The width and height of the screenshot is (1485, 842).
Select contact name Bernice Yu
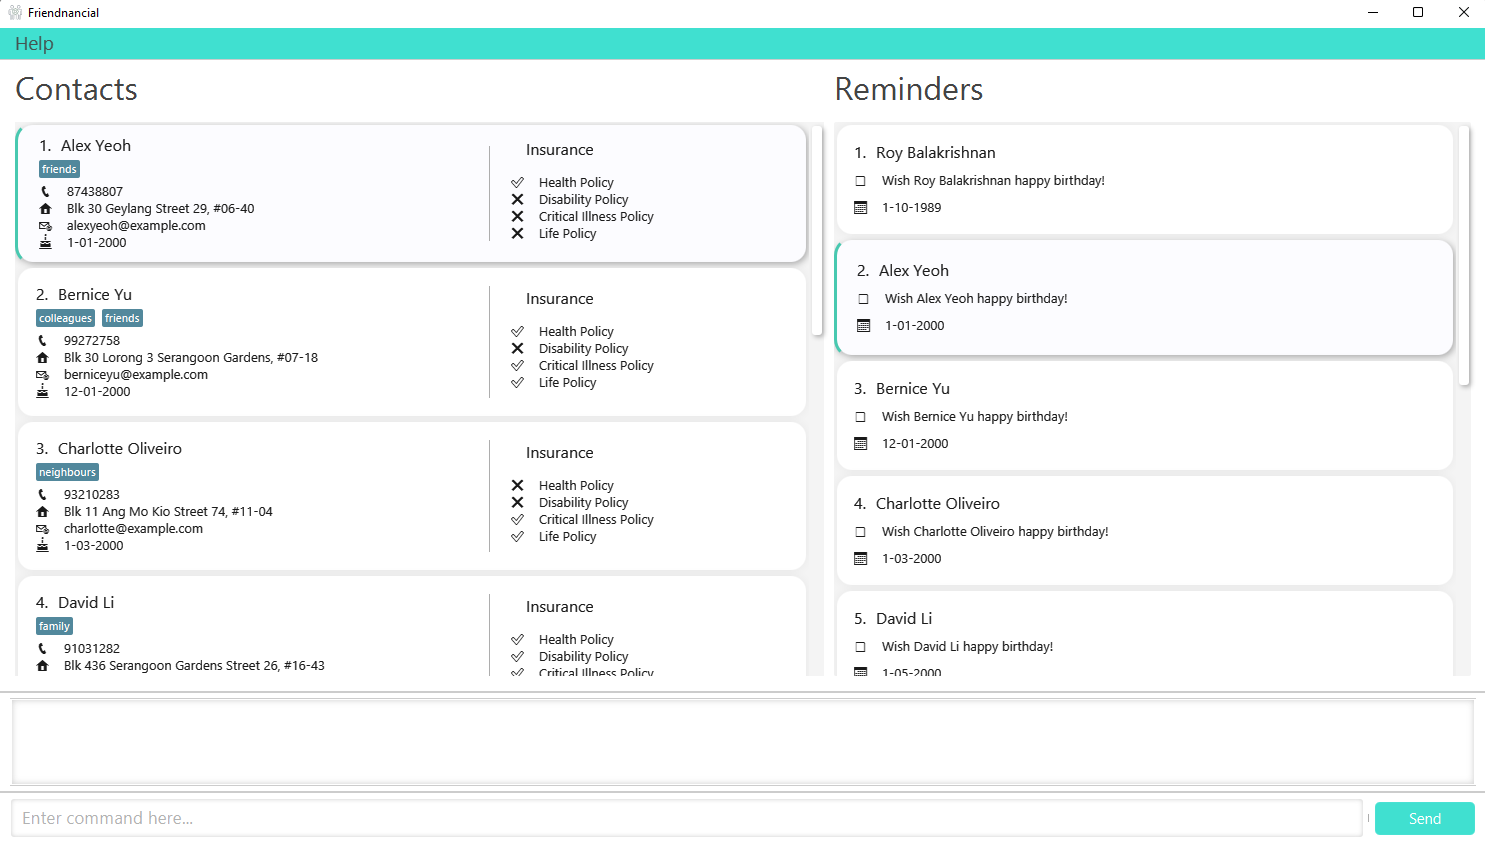tap(95, 295)
